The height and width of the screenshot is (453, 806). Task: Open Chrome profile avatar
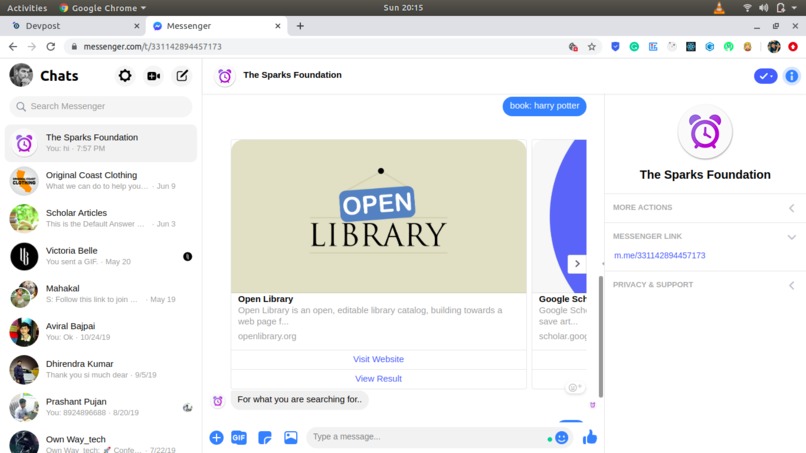tap(774, 47)
